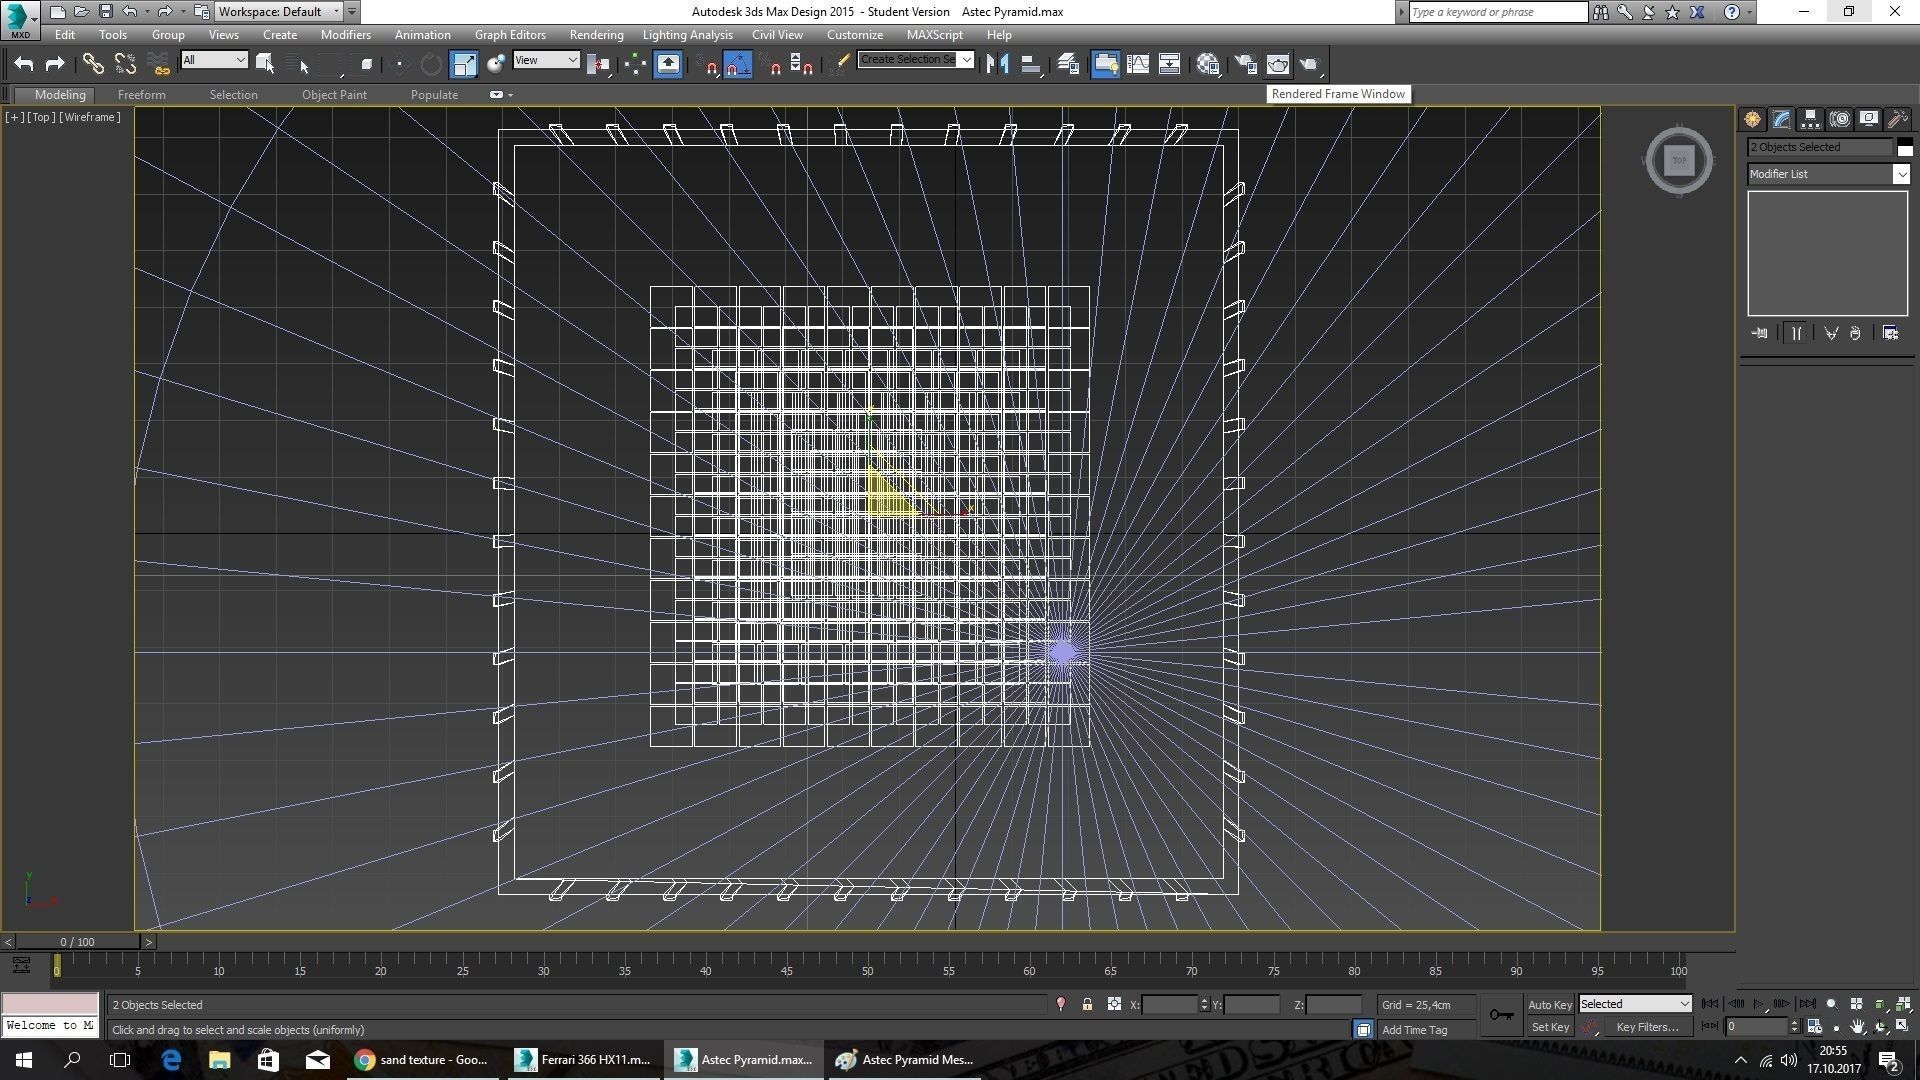The width and height of the screenshot is (1920, 1080).
Task: Click the Set Key button
Action: click(x=1550, y=1027)
